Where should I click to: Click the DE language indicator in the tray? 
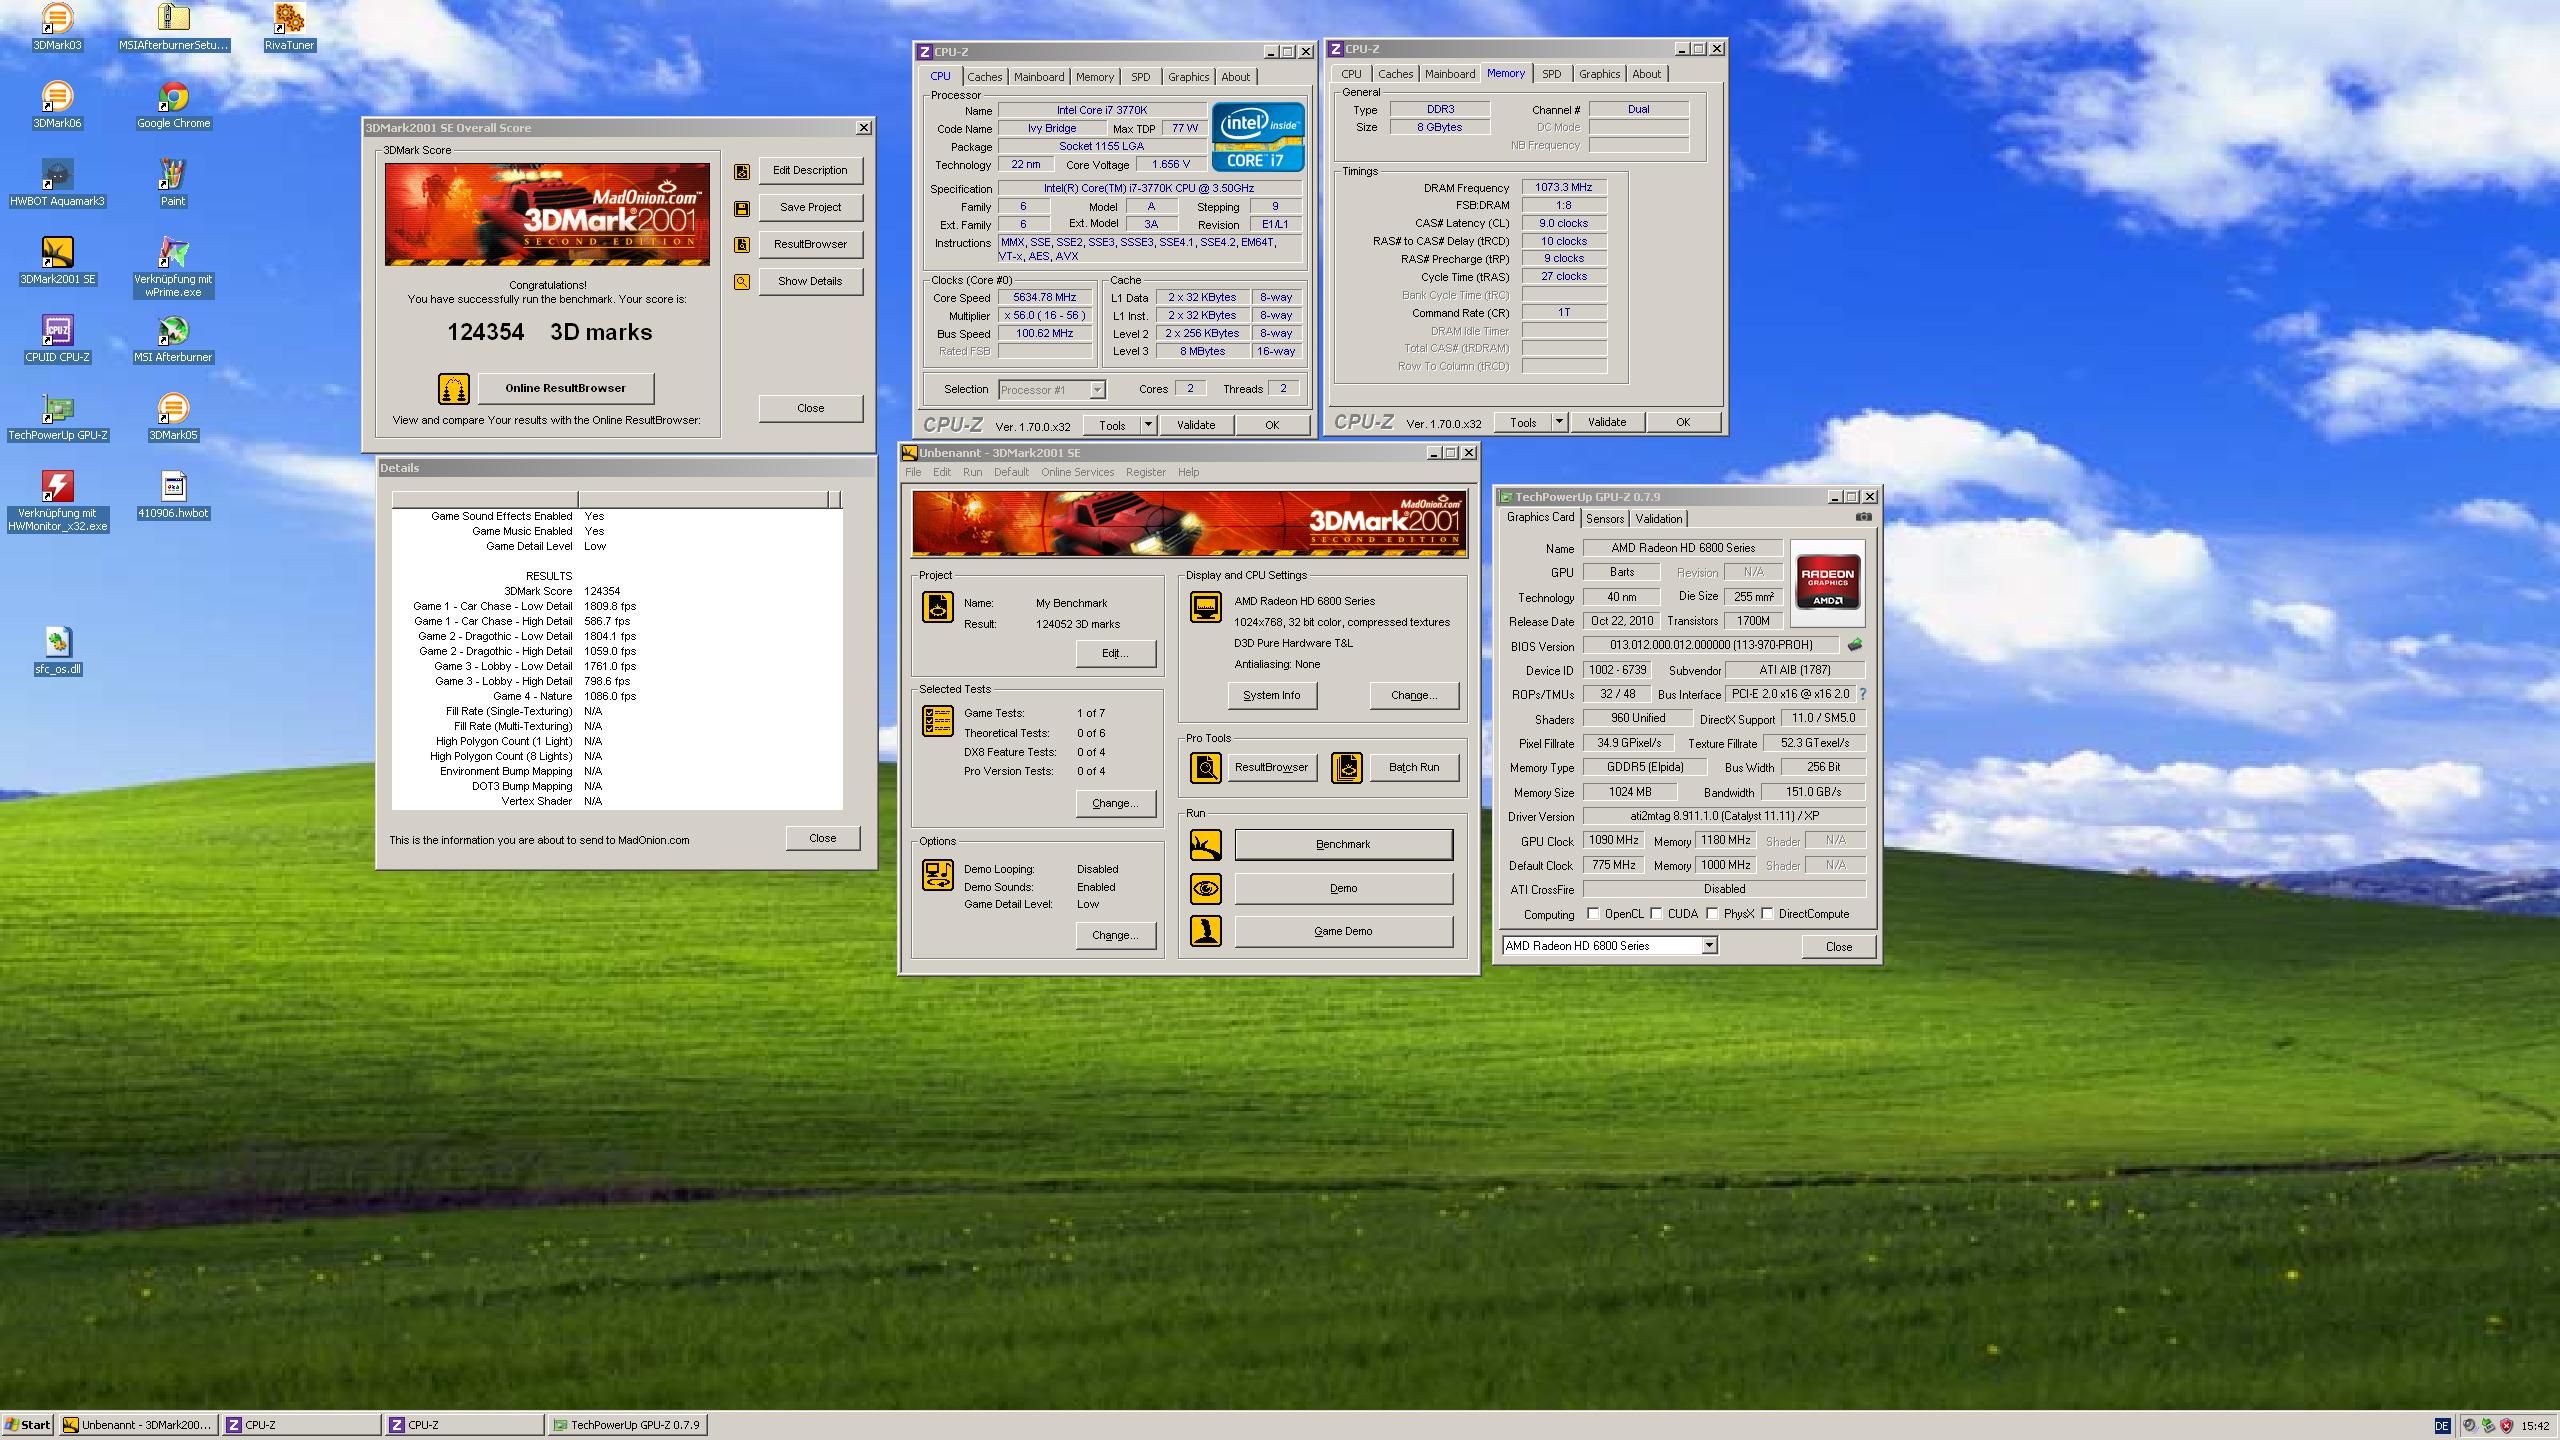2442,1426
